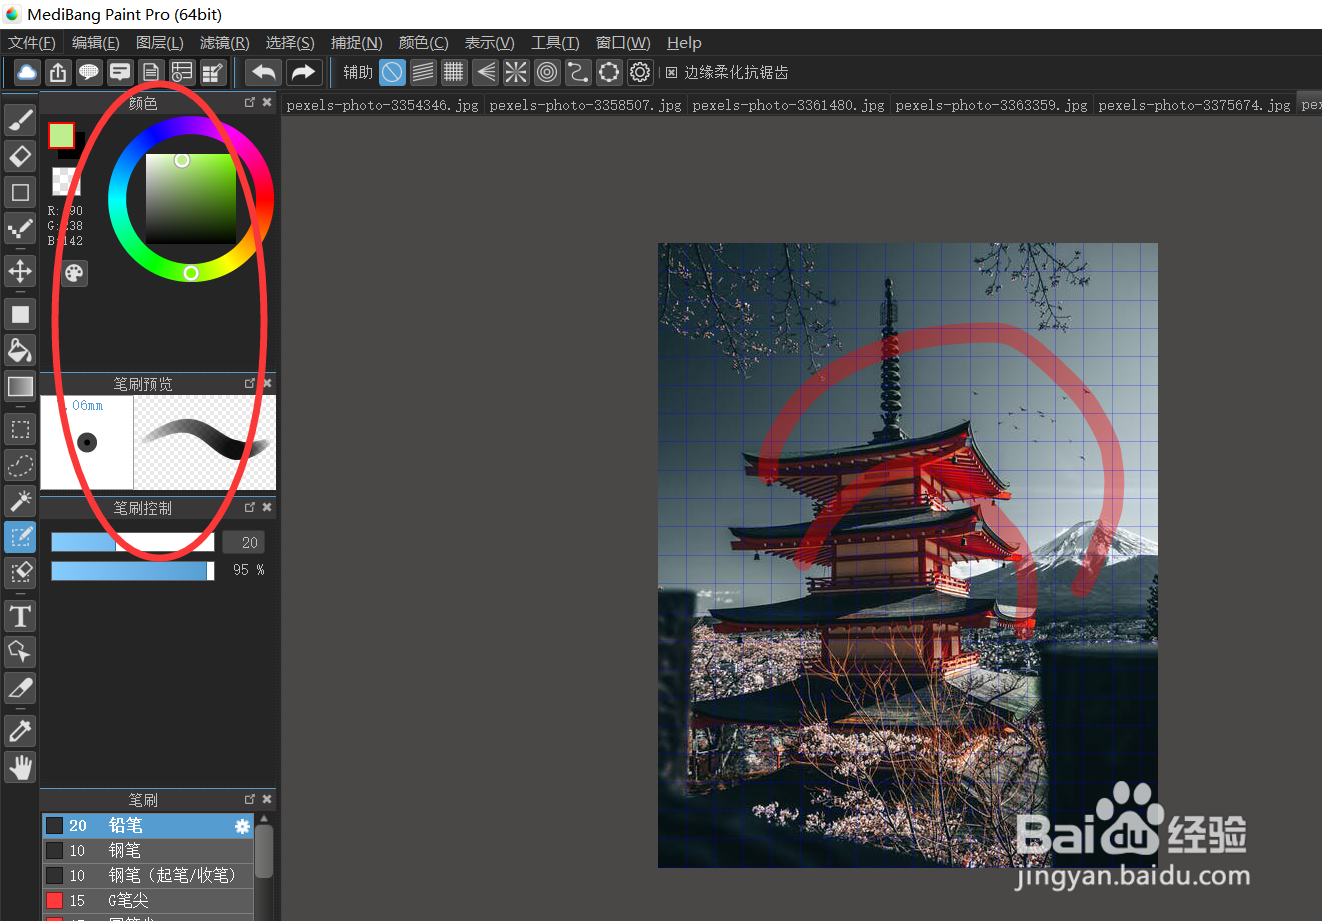
Task: Select the Eraser tool
Action: [x=20, y=156]
